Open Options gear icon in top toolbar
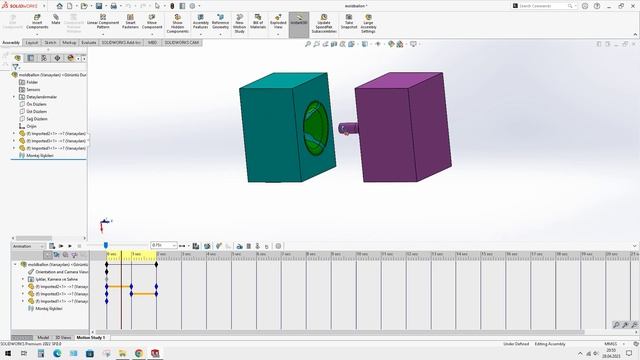 (193, 6)
